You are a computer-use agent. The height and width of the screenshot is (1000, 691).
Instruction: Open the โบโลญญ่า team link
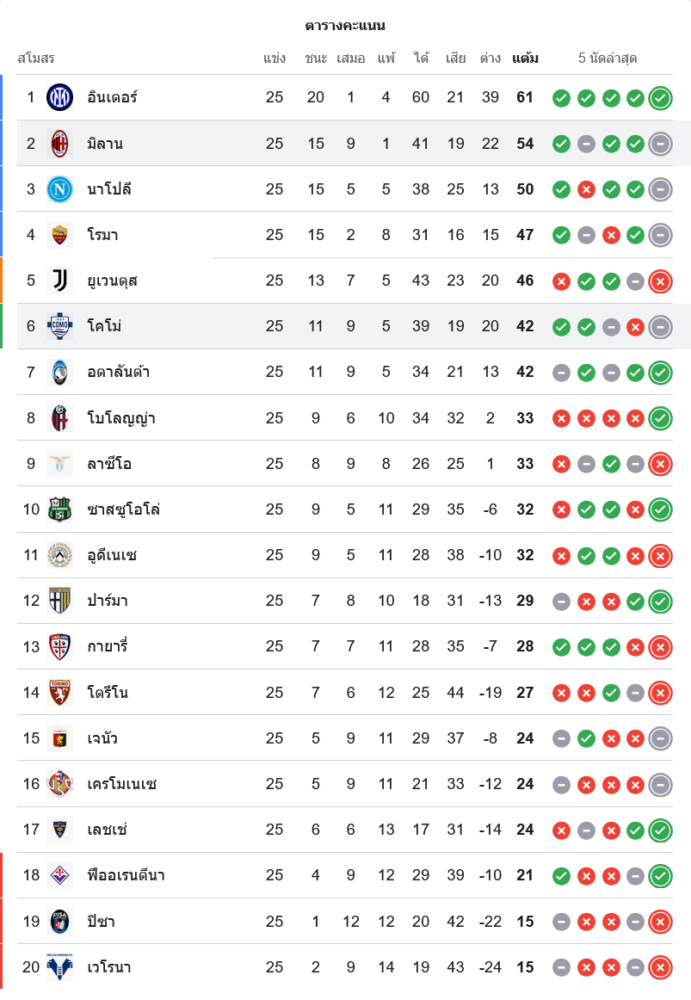pos(121,418)
